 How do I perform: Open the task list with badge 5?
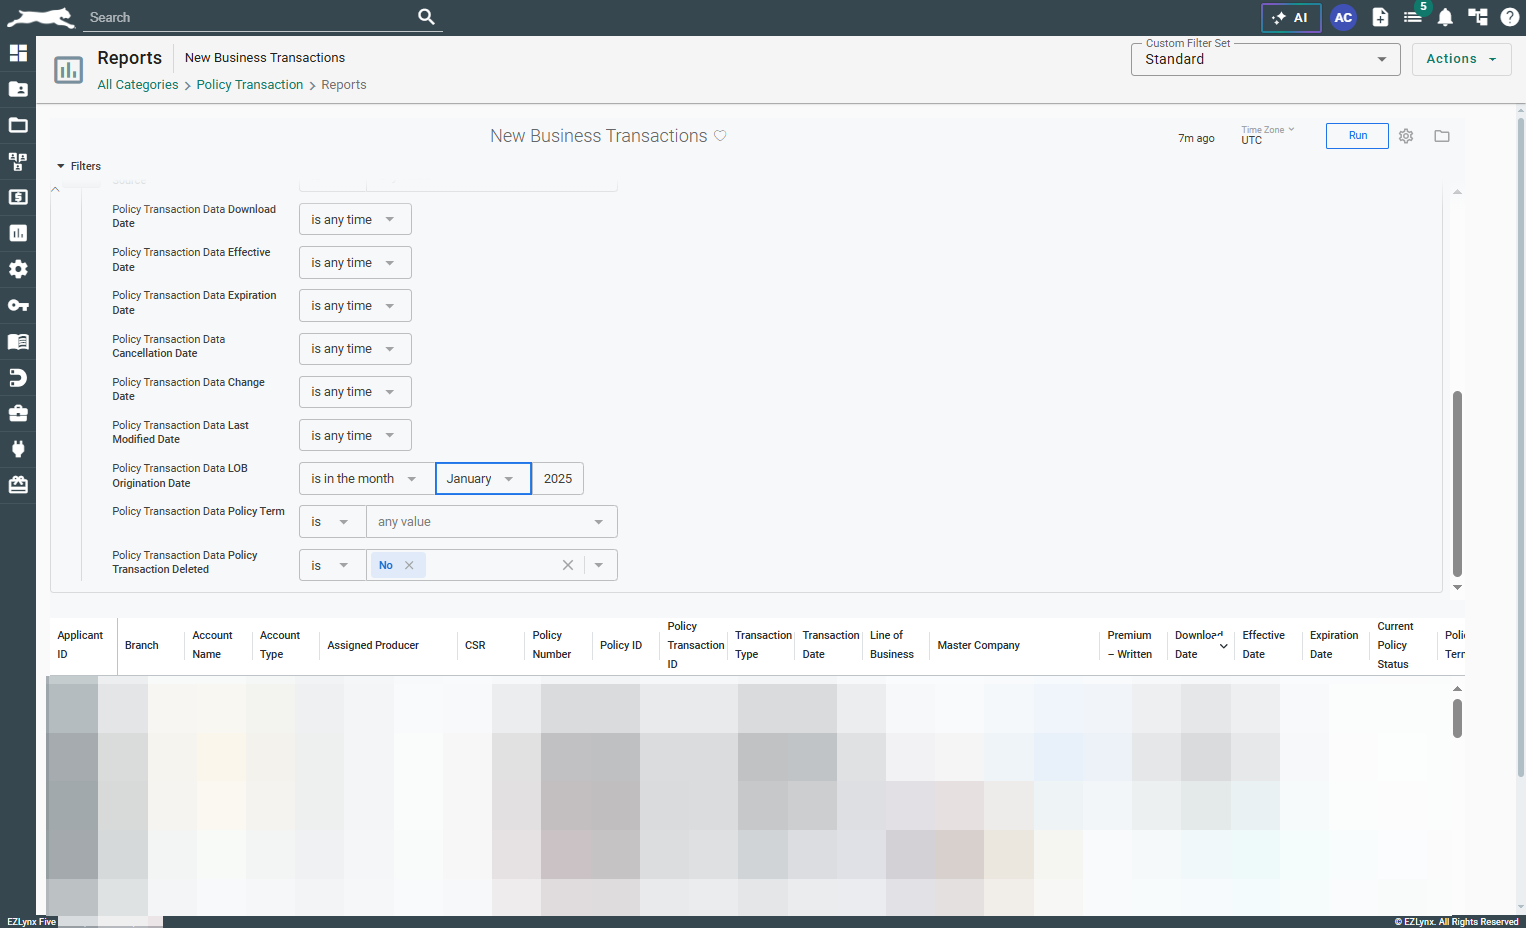click(x=1413, y=17)
